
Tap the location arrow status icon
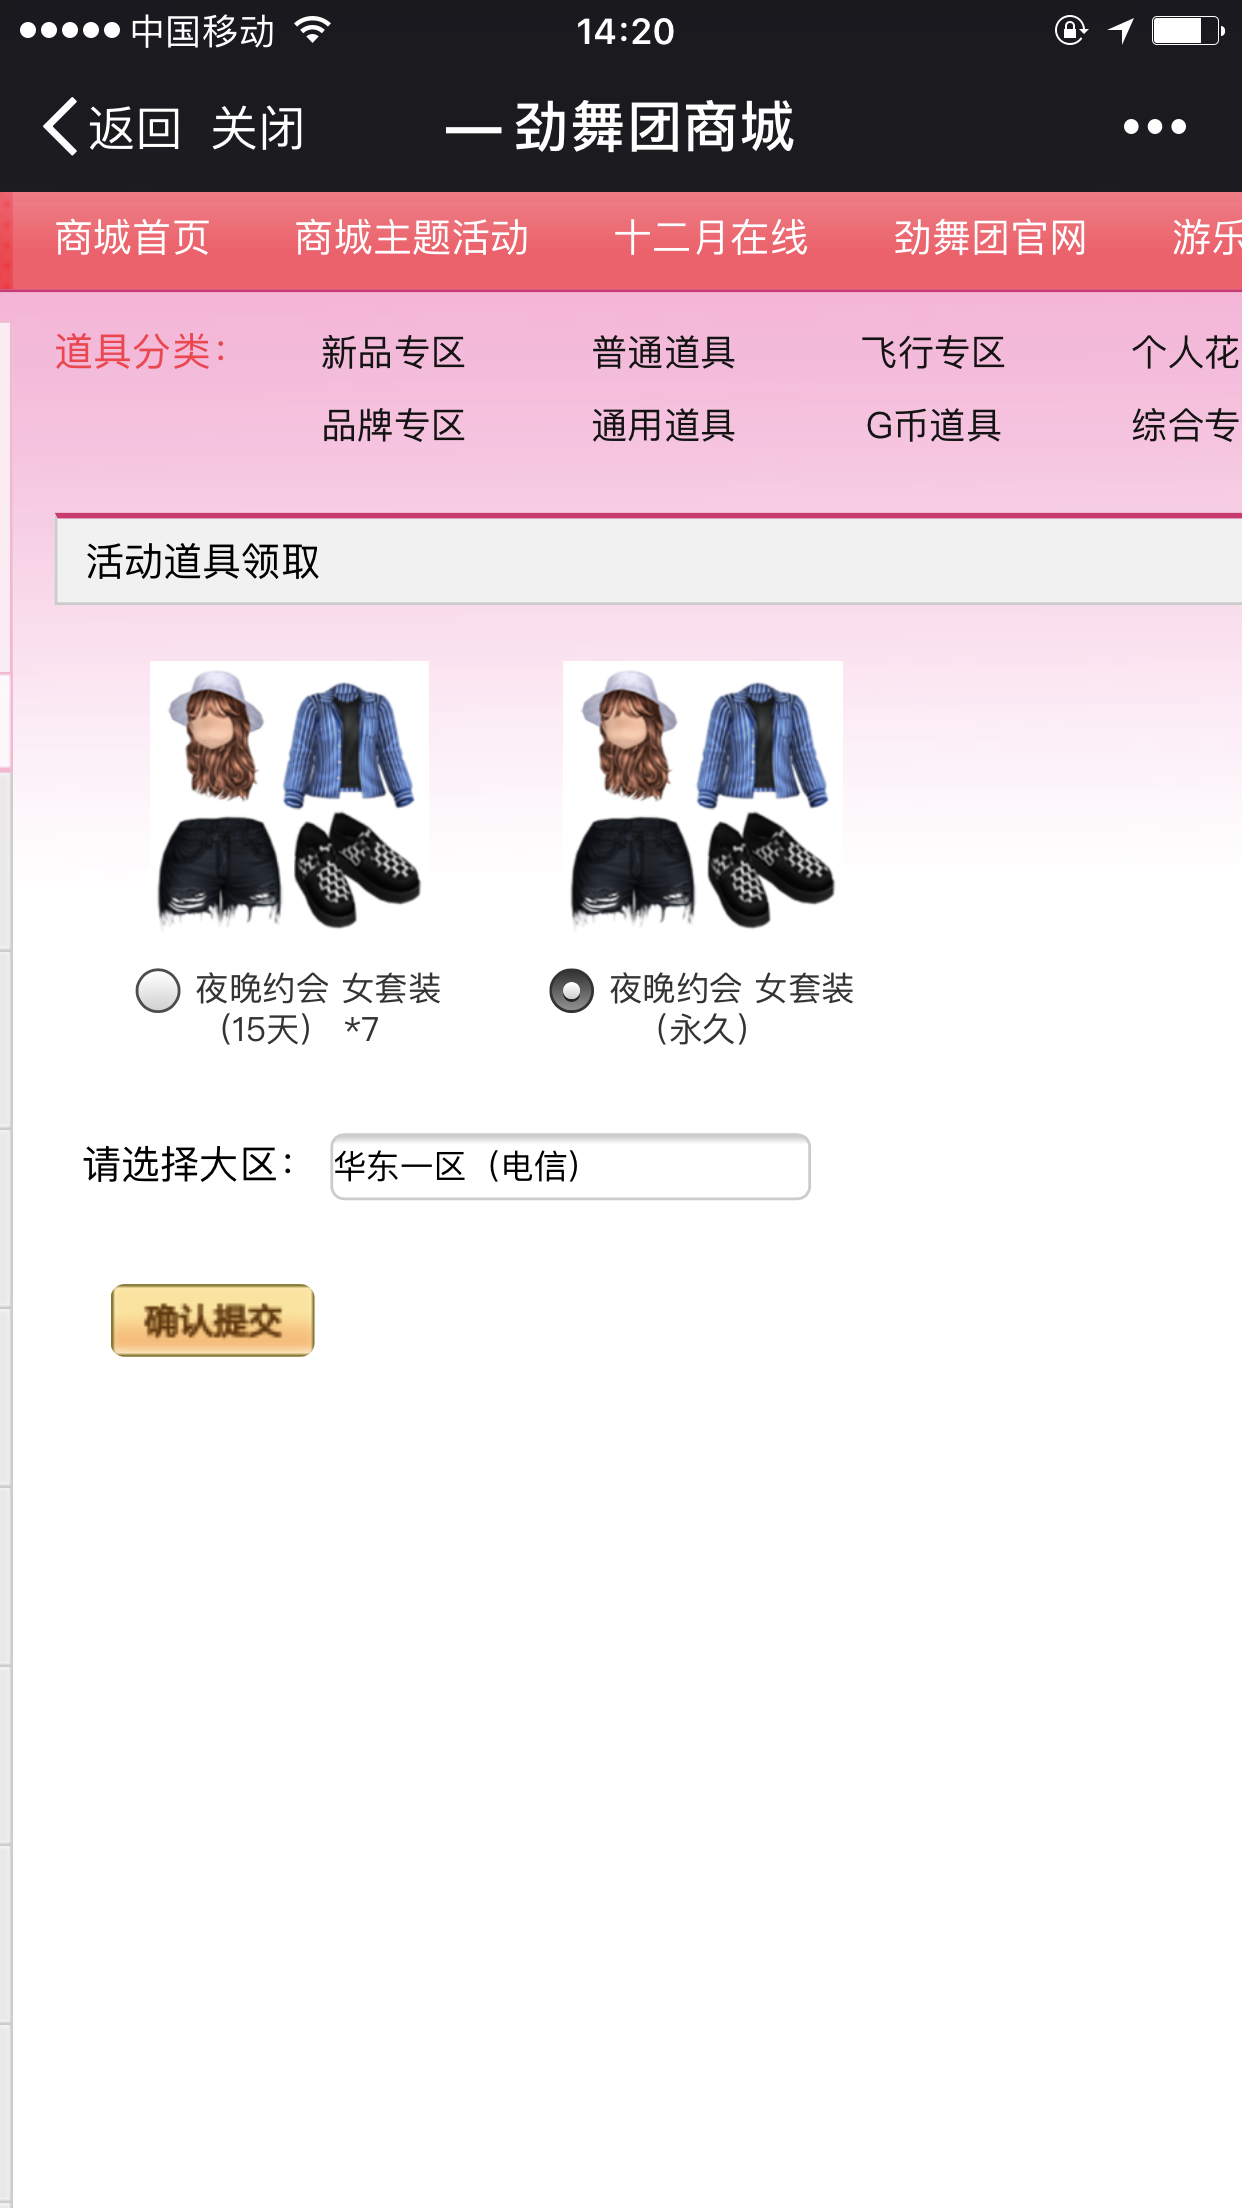[1121, 31]
